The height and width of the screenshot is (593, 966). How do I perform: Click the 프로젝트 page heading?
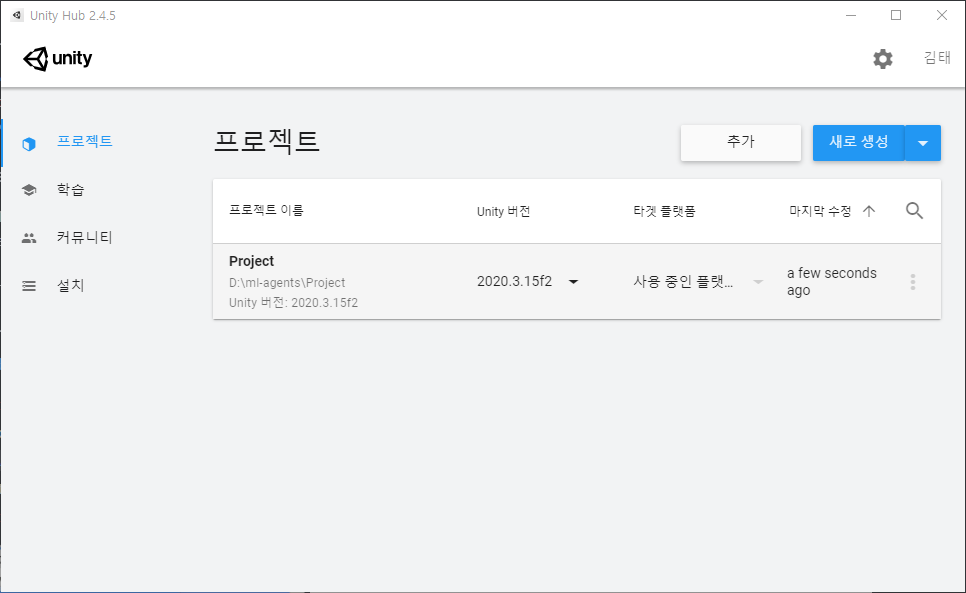tap(266, 141)
